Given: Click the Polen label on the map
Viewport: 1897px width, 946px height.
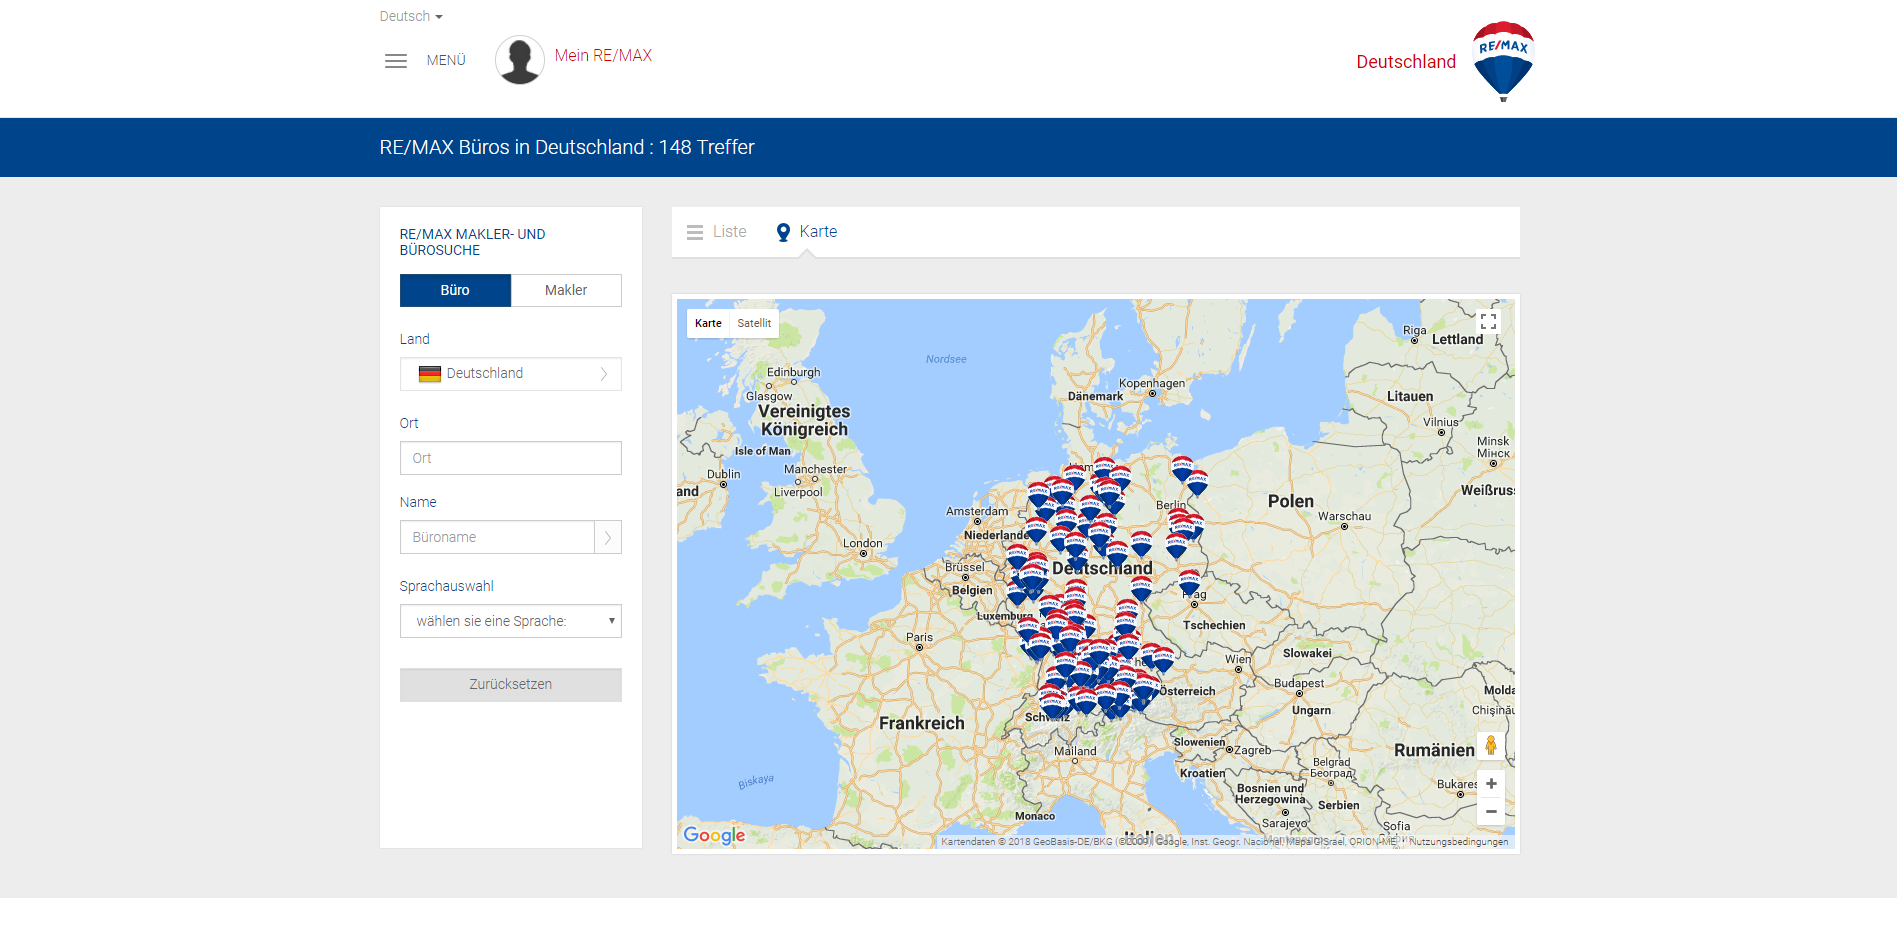Looking at the screenshot, I should (x=1291, y=501).
